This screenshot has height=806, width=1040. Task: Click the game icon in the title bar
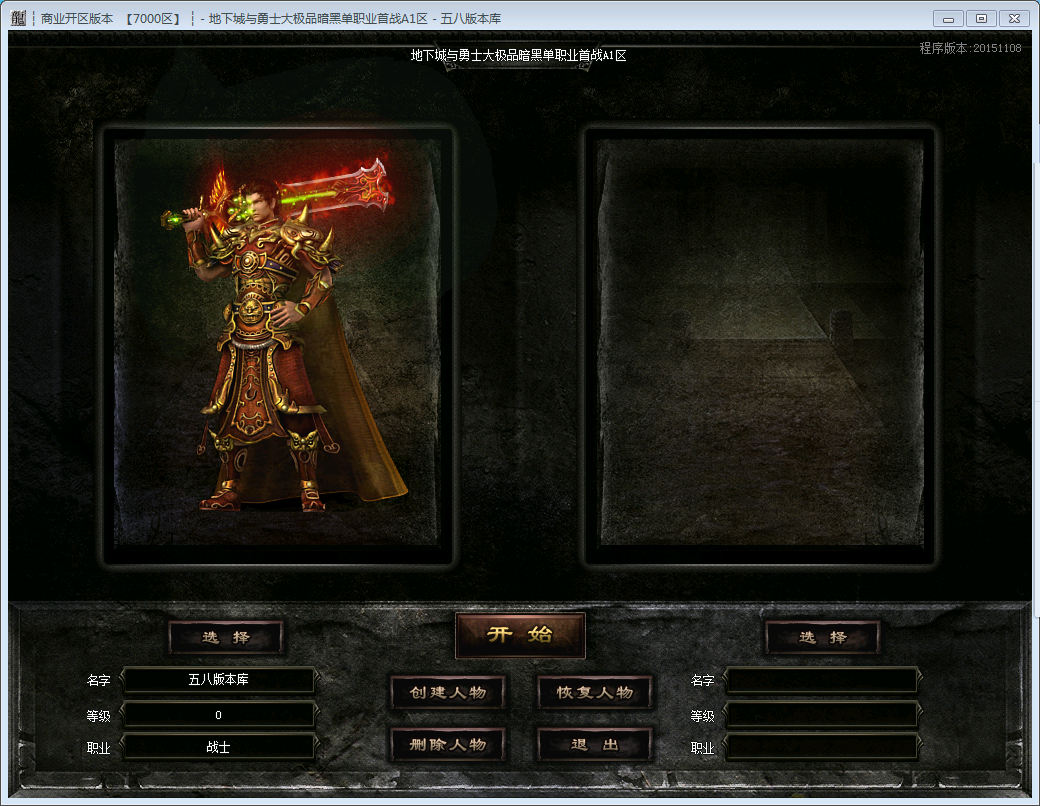pyautogui.click(x=18, y=18)
